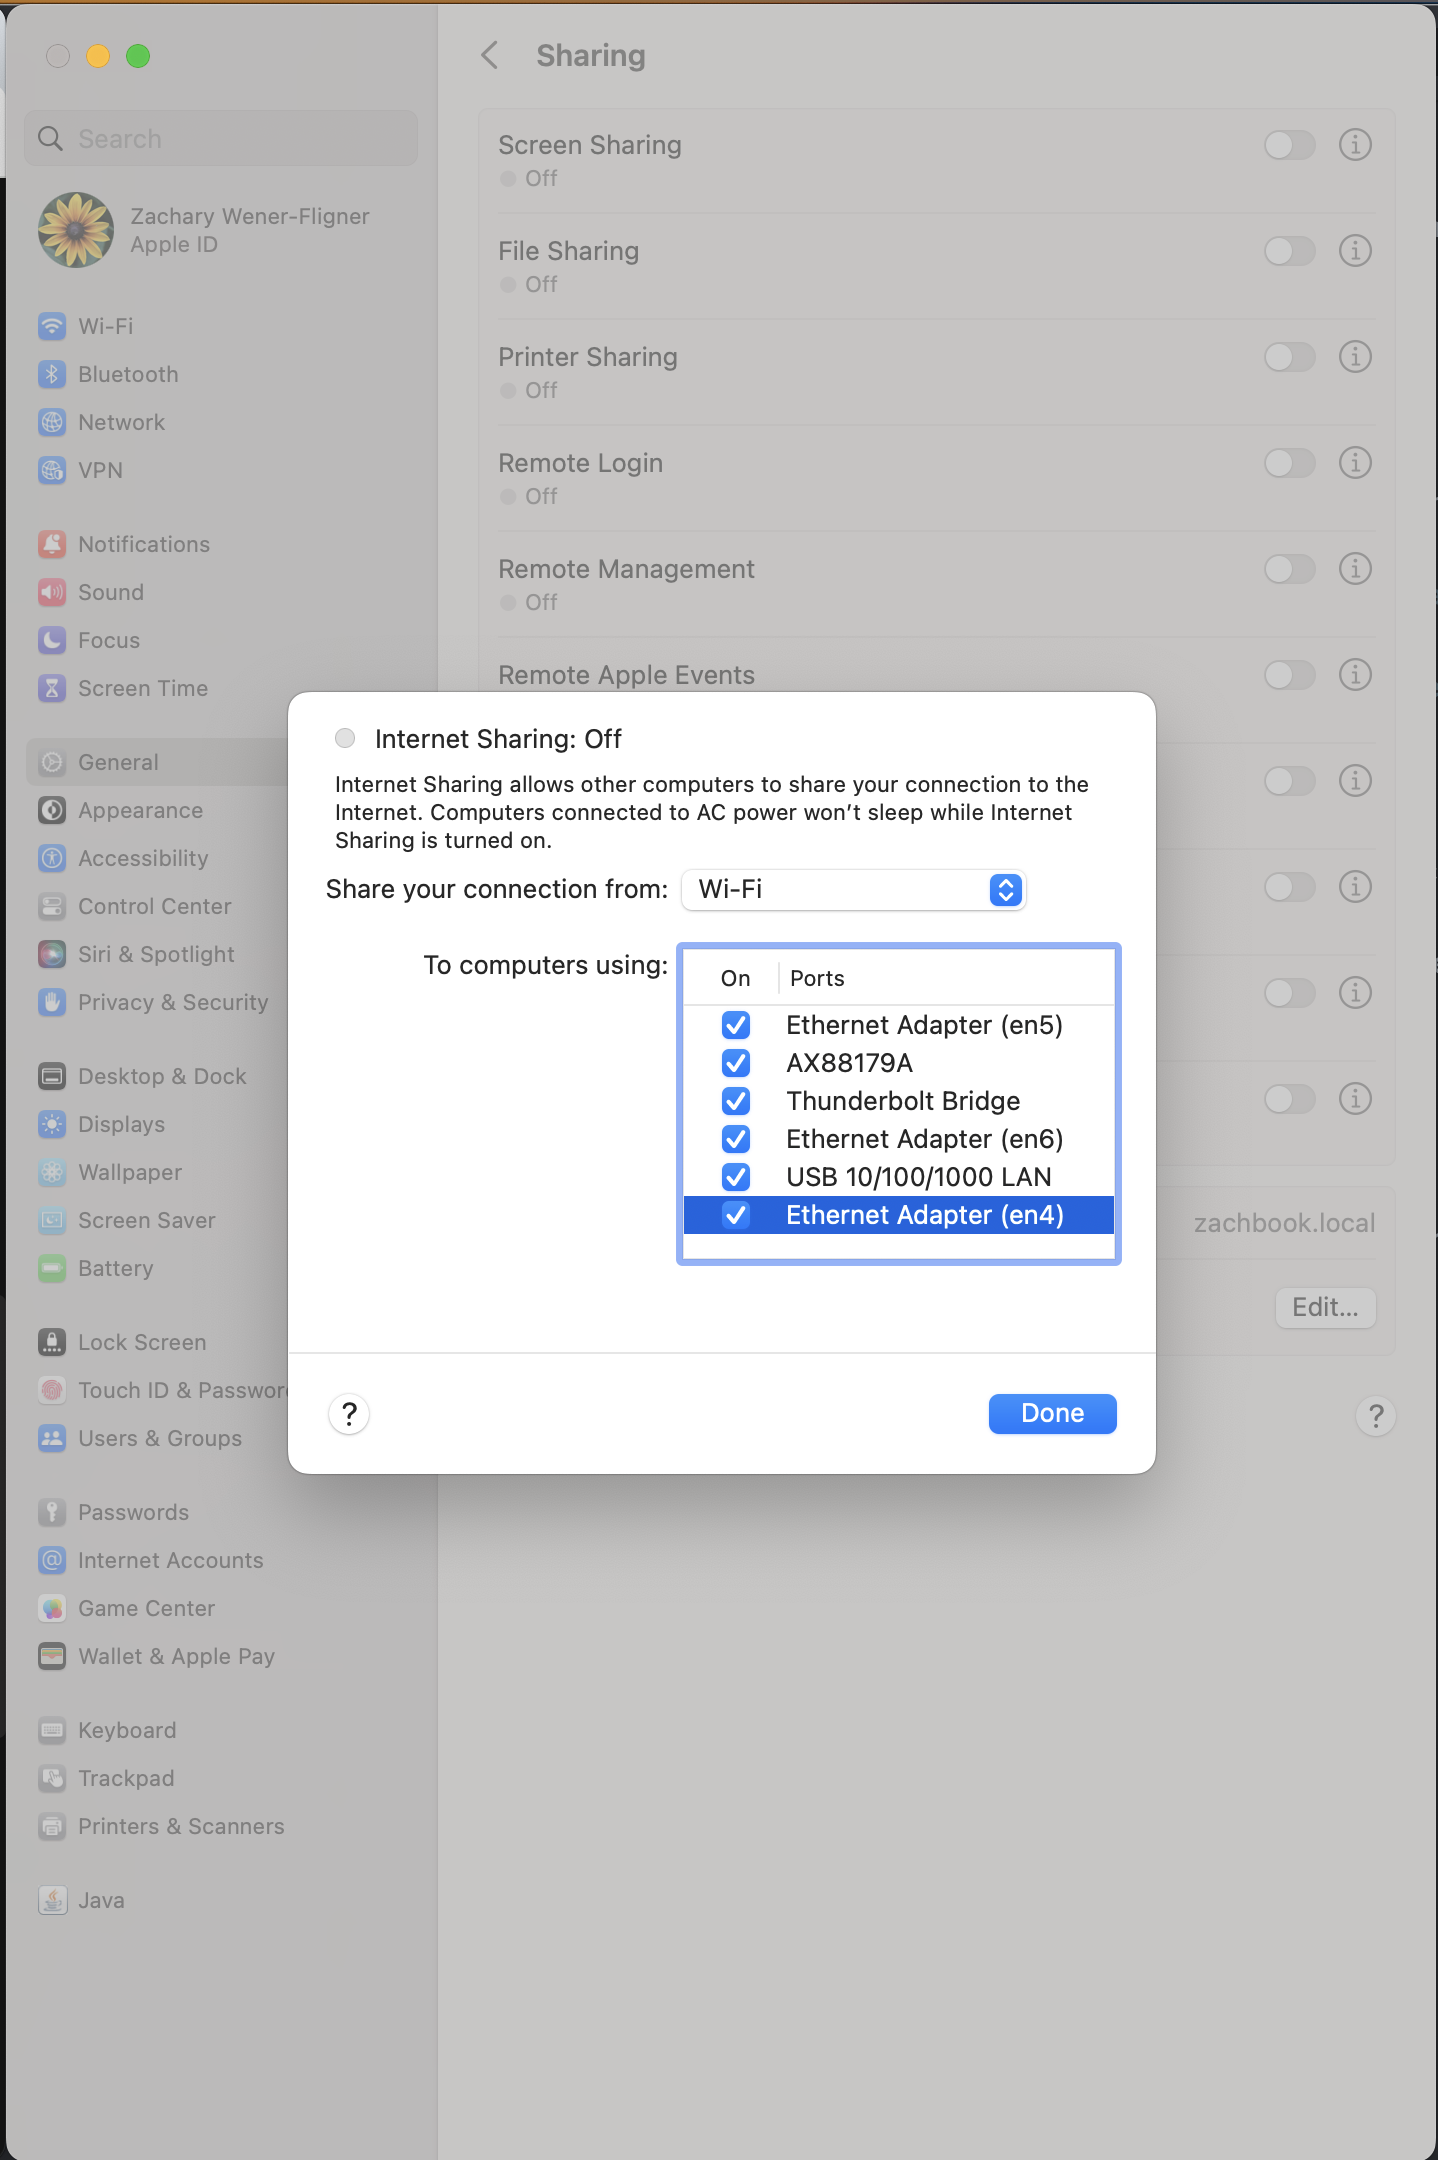
Task: Select the Ethernet Adapter (en6) row
Action: click(x=924, y=1139)
